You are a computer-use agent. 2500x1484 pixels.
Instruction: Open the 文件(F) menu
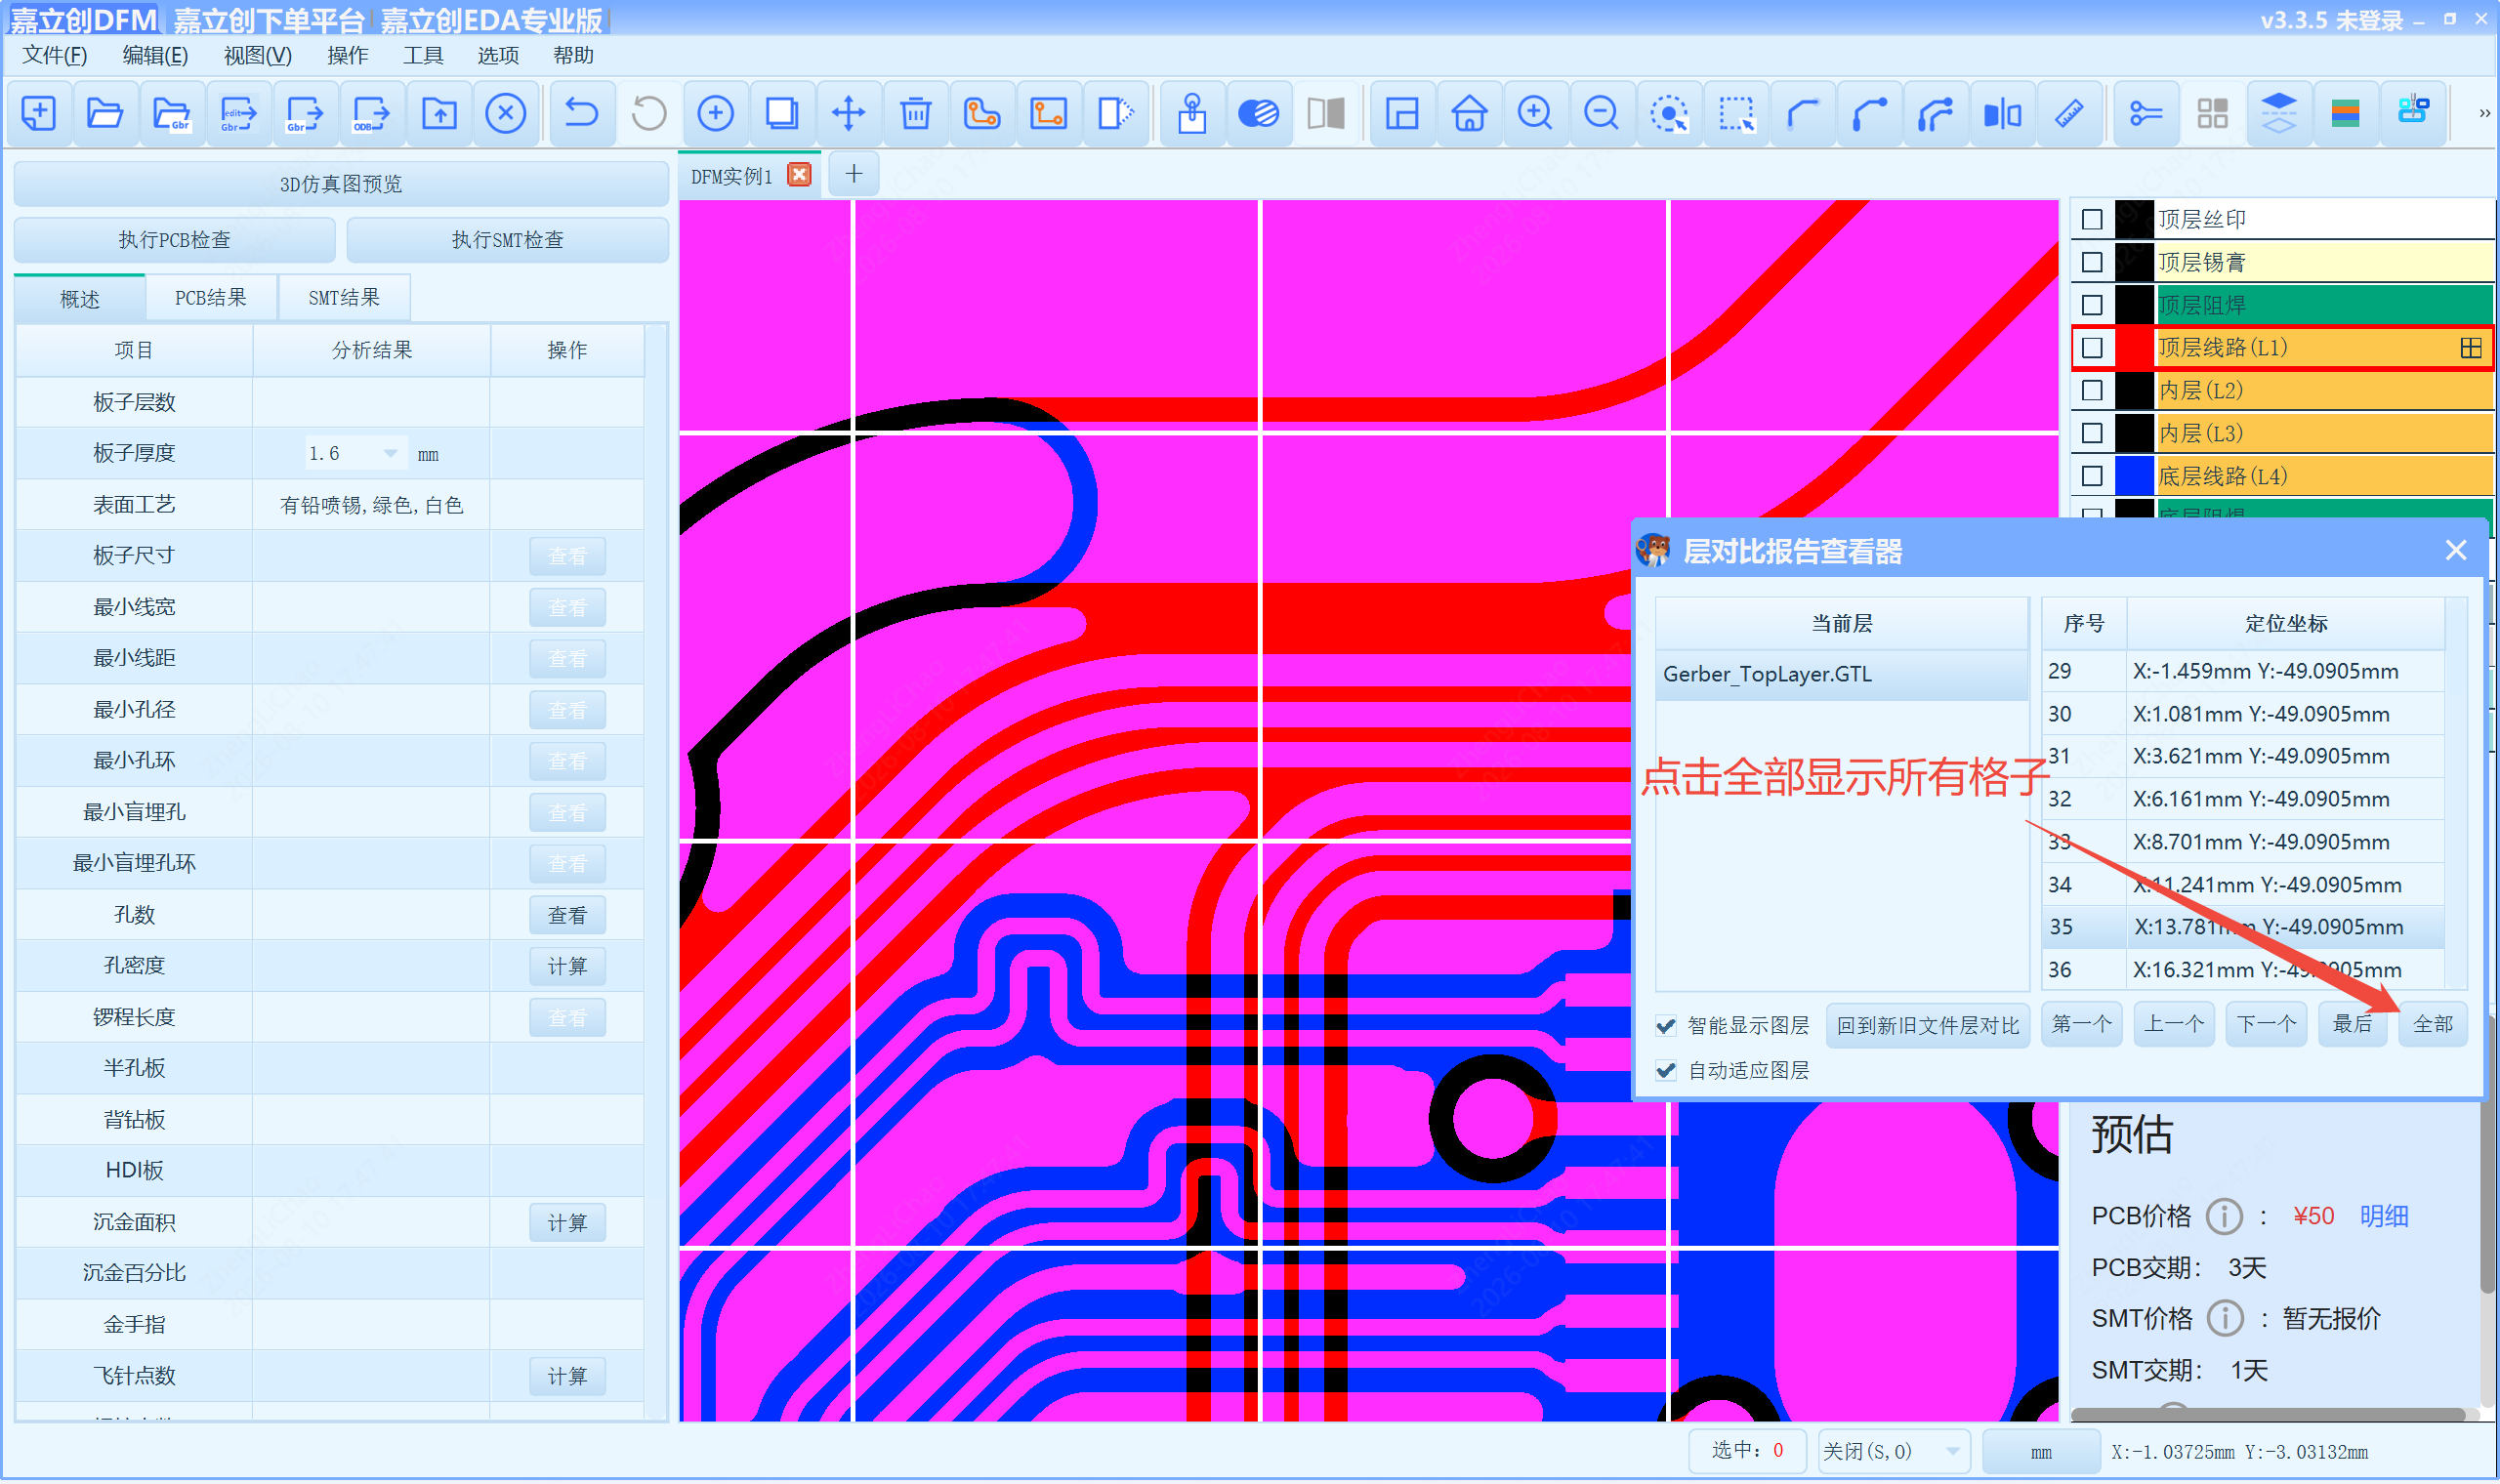pos(55,55)
